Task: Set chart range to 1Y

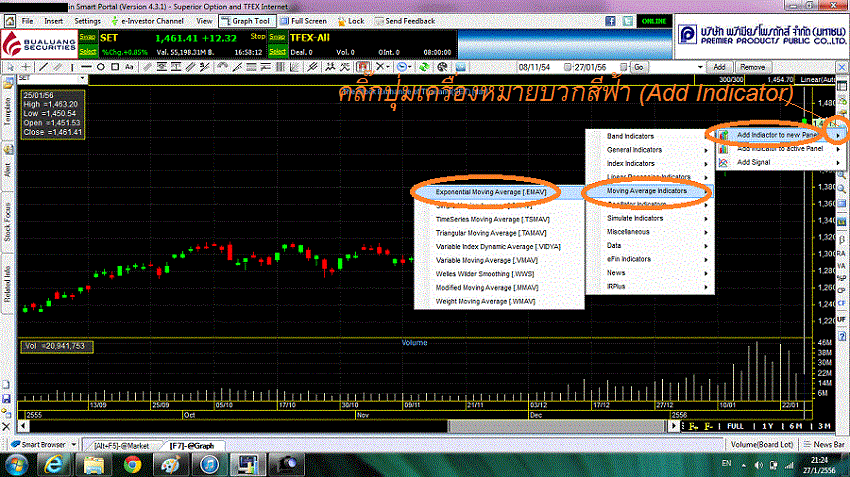Action: tap(768, 427)
